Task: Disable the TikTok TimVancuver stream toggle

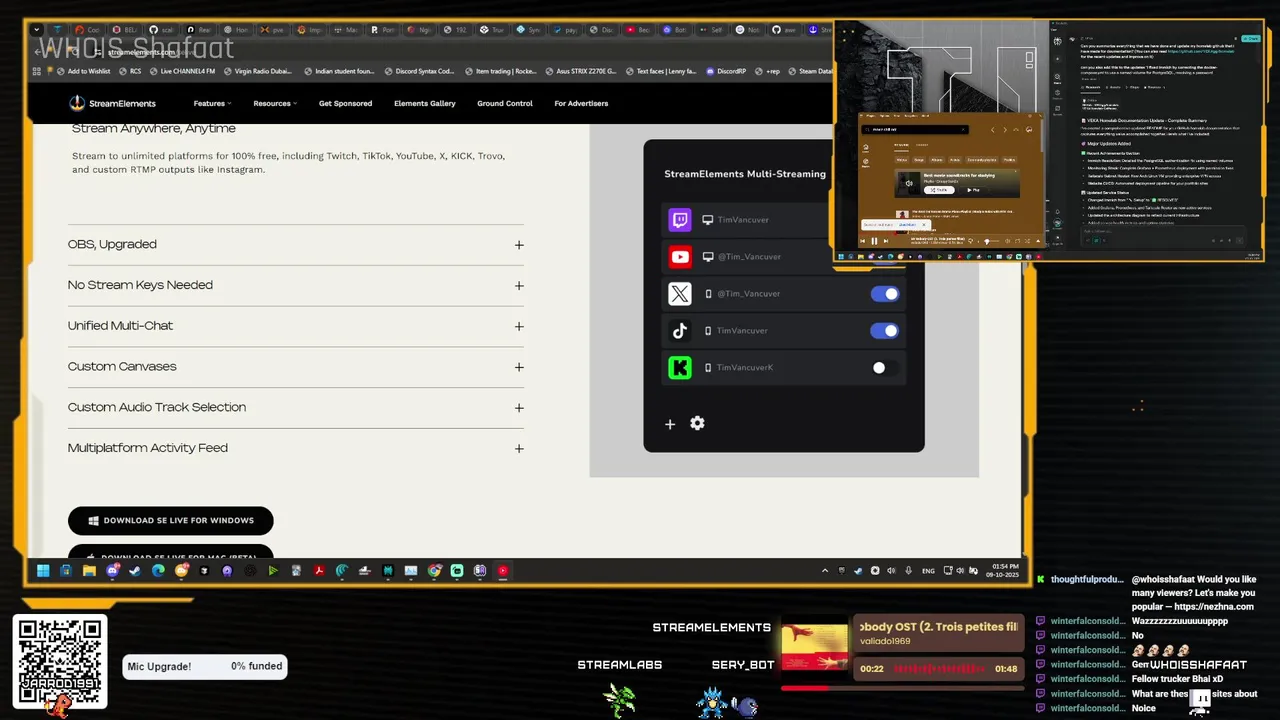Action: click(x=885, y=331)
